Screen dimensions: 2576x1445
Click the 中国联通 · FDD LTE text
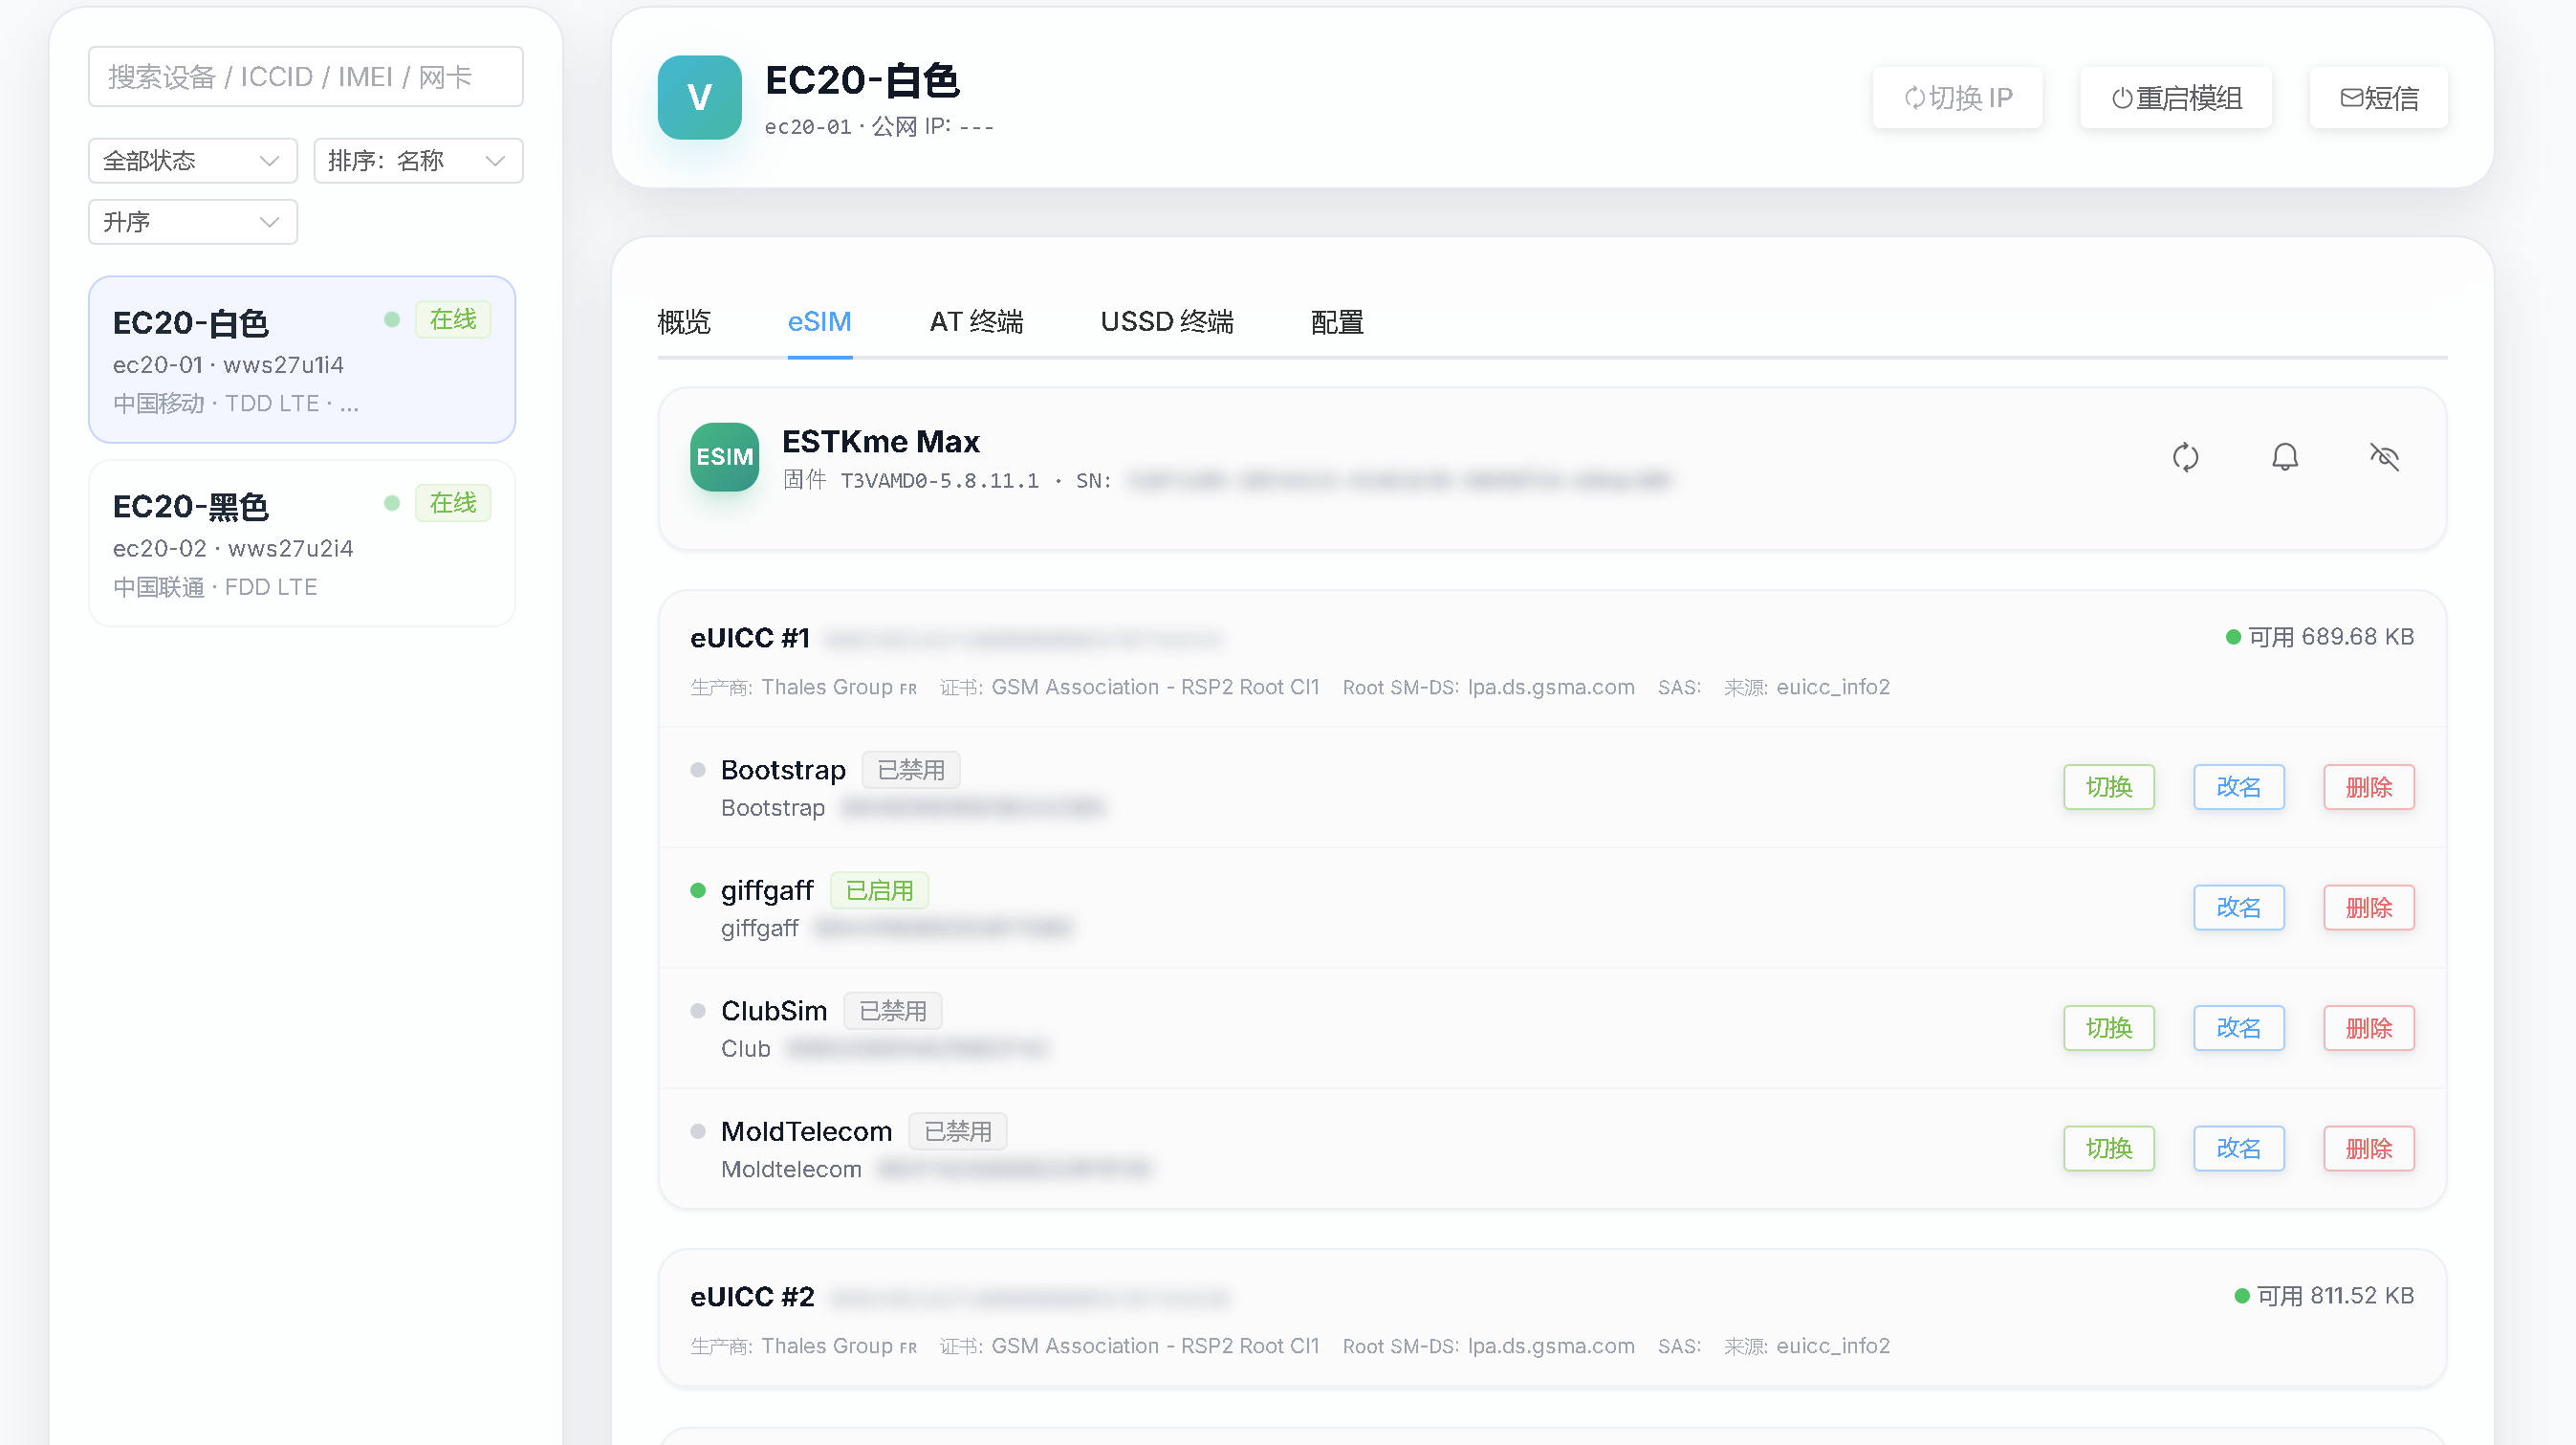(x=215, y=587)
